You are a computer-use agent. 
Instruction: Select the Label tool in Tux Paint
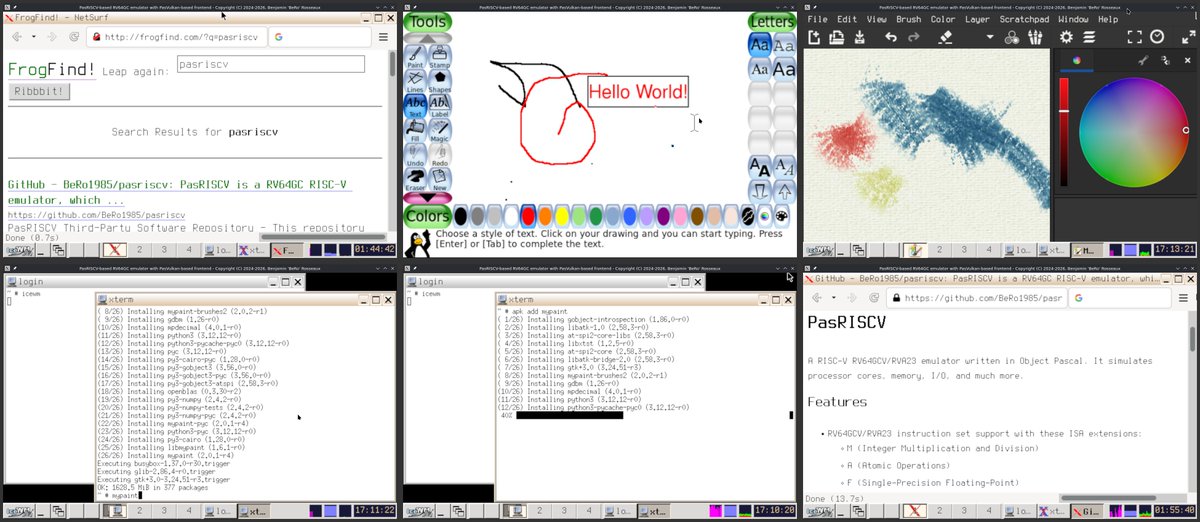point(440,106)
